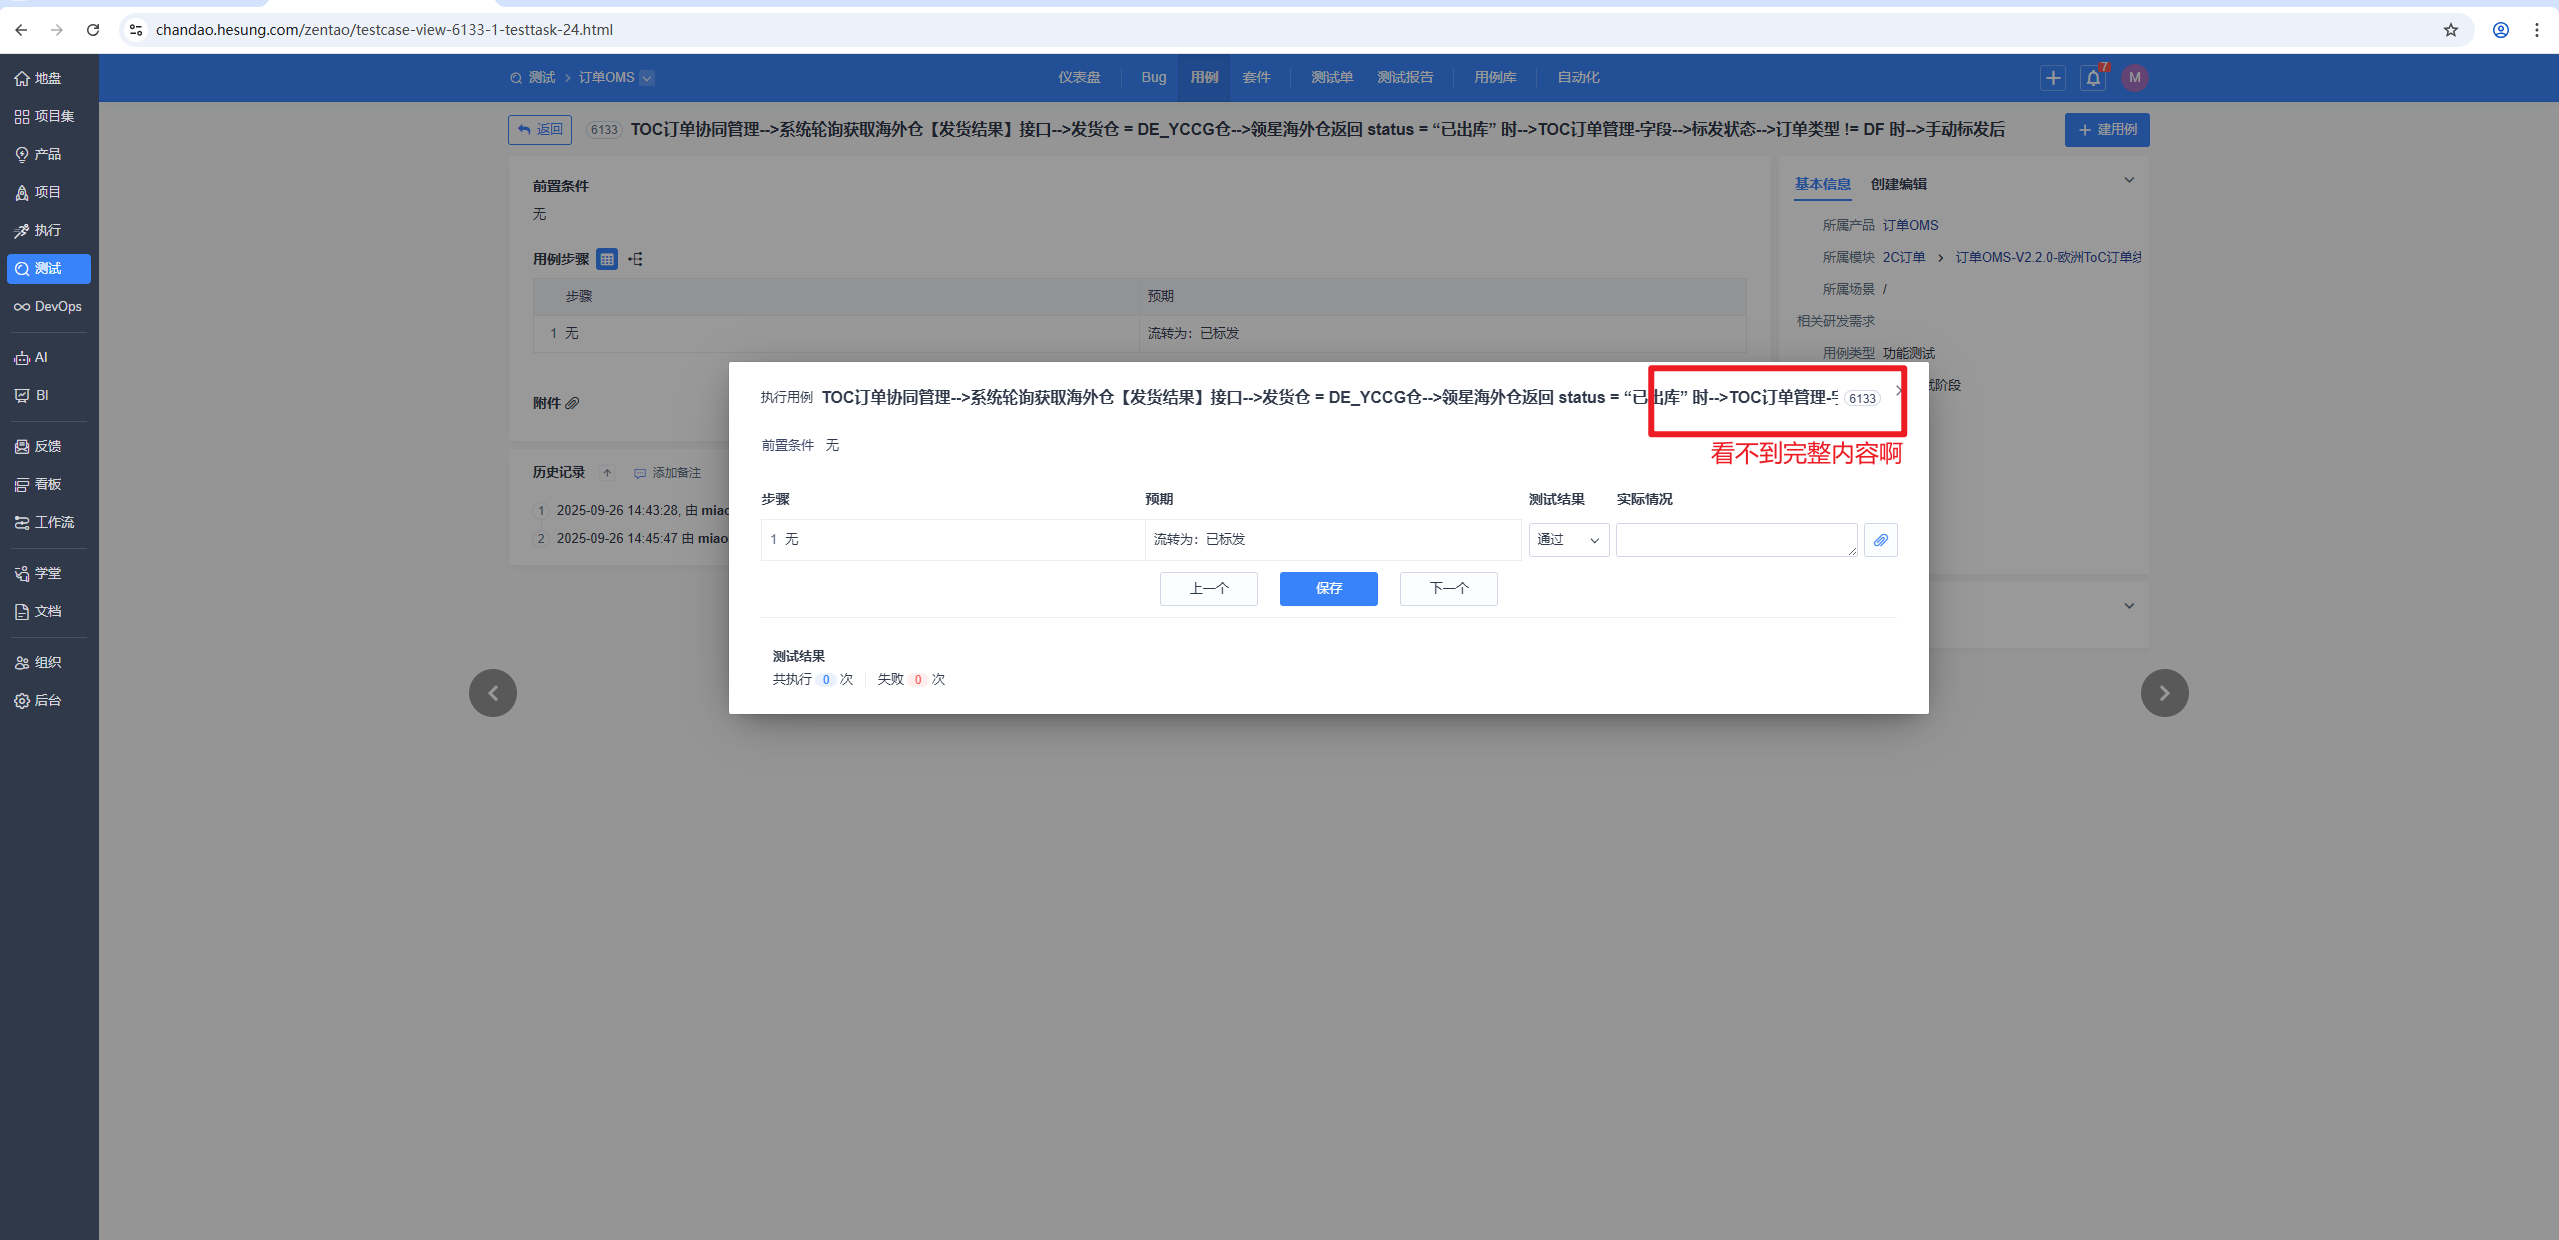Bookmark this page with star icon
Image resolution: width=2559 pixels, height=1240 pixels.
coord(2450,30)
